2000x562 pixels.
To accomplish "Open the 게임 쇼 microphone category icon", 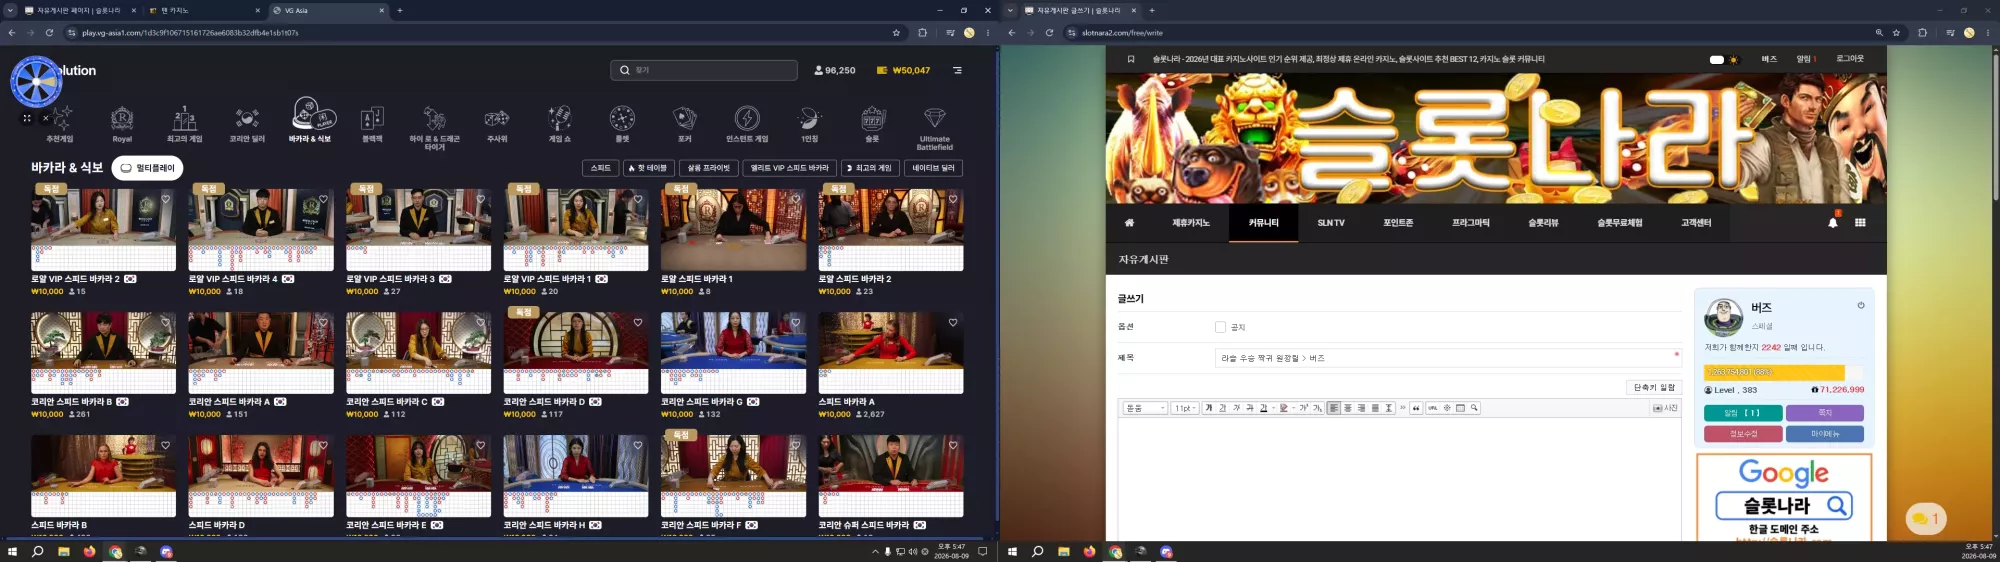I will coord(560,119).
